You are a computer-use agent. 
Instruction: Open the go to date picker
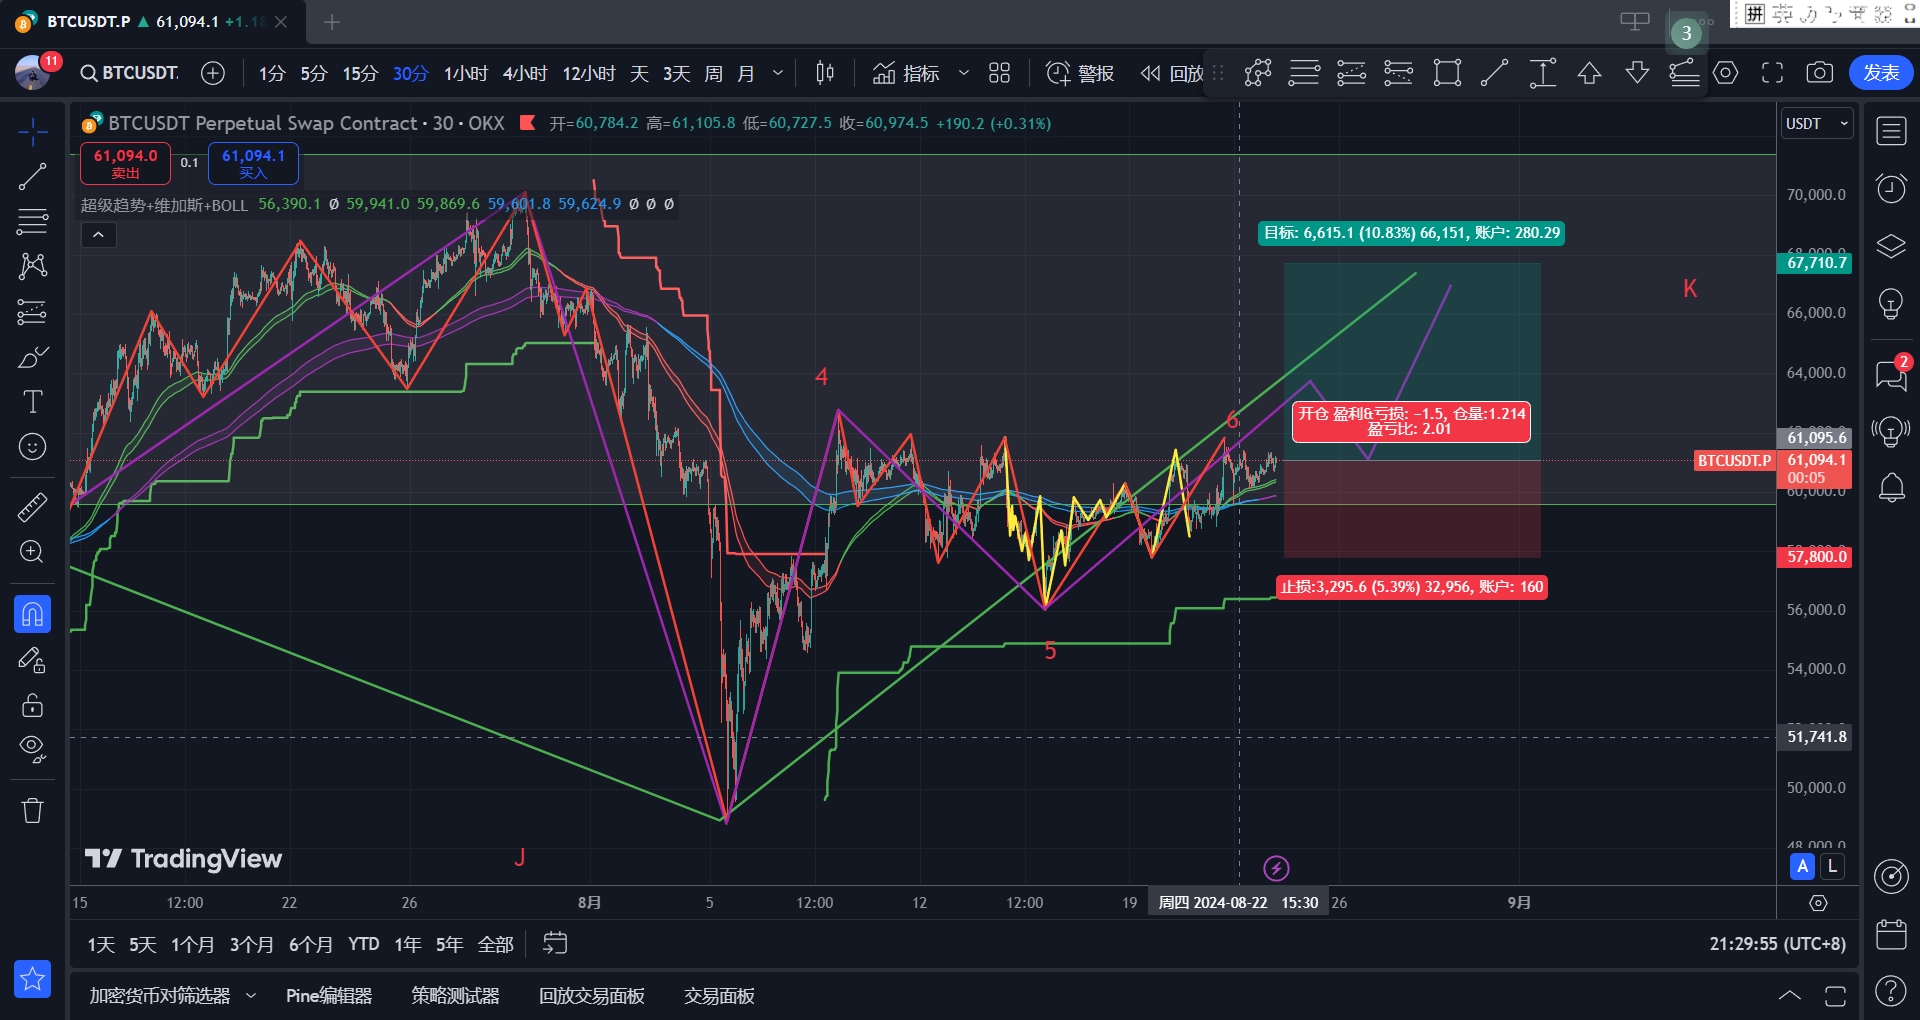555,943
